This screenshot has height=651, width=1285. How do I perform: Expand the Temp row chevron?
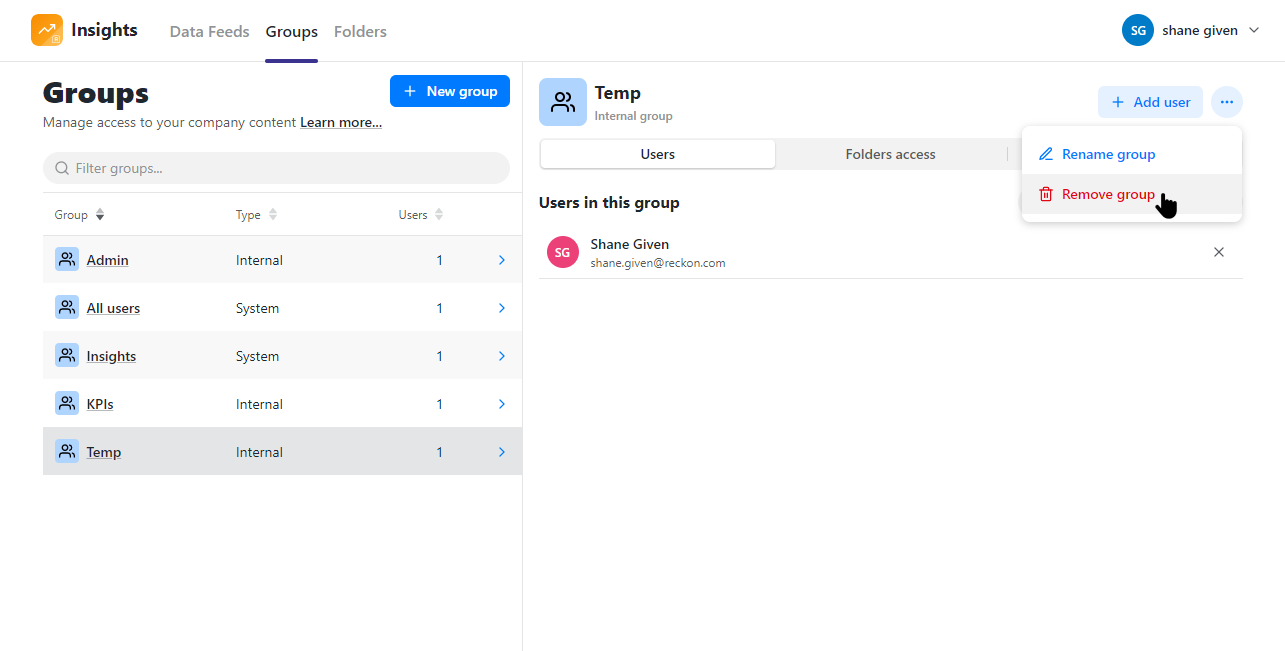tap(502, 451)
